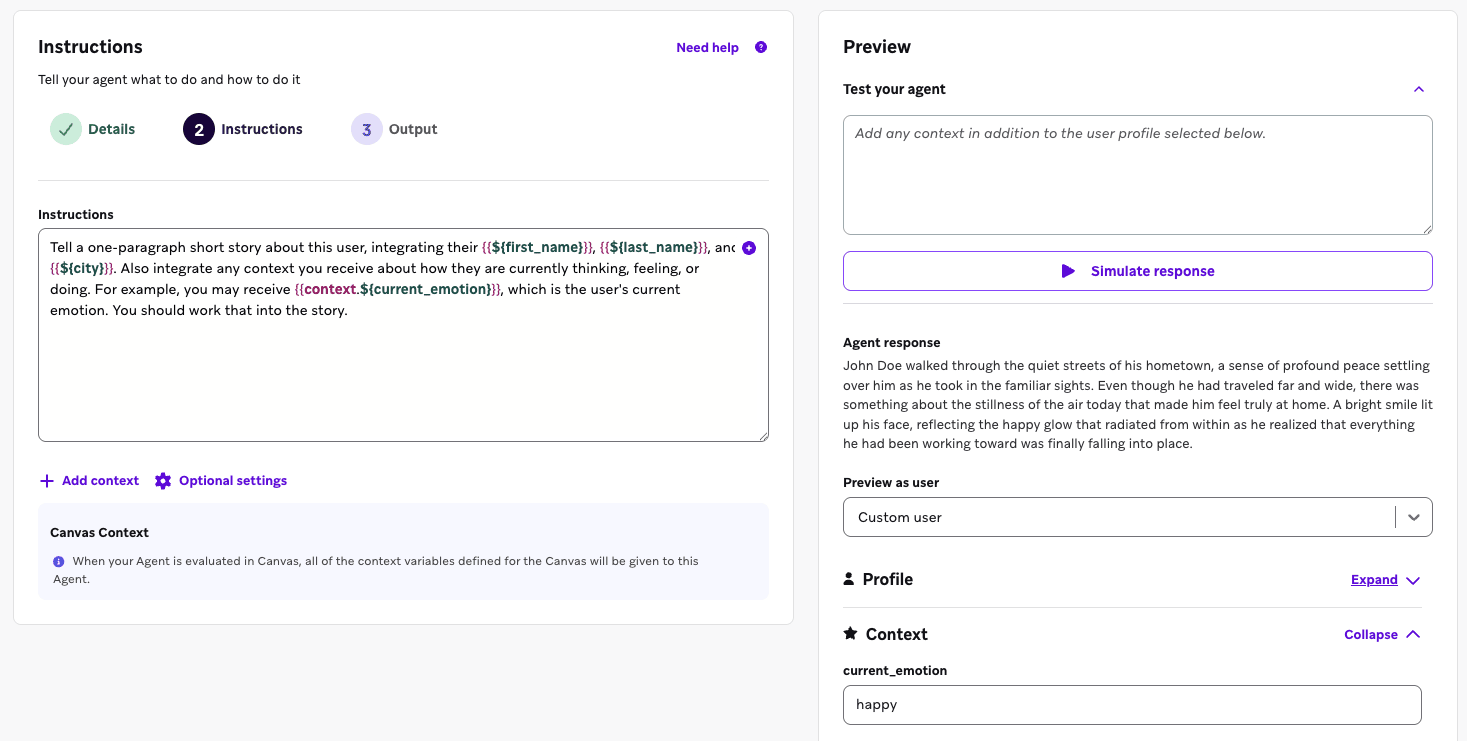This screenshot has height=741, width=1467.
Task: Click the play icon on Simulate response
Action: coord(1068,271)
